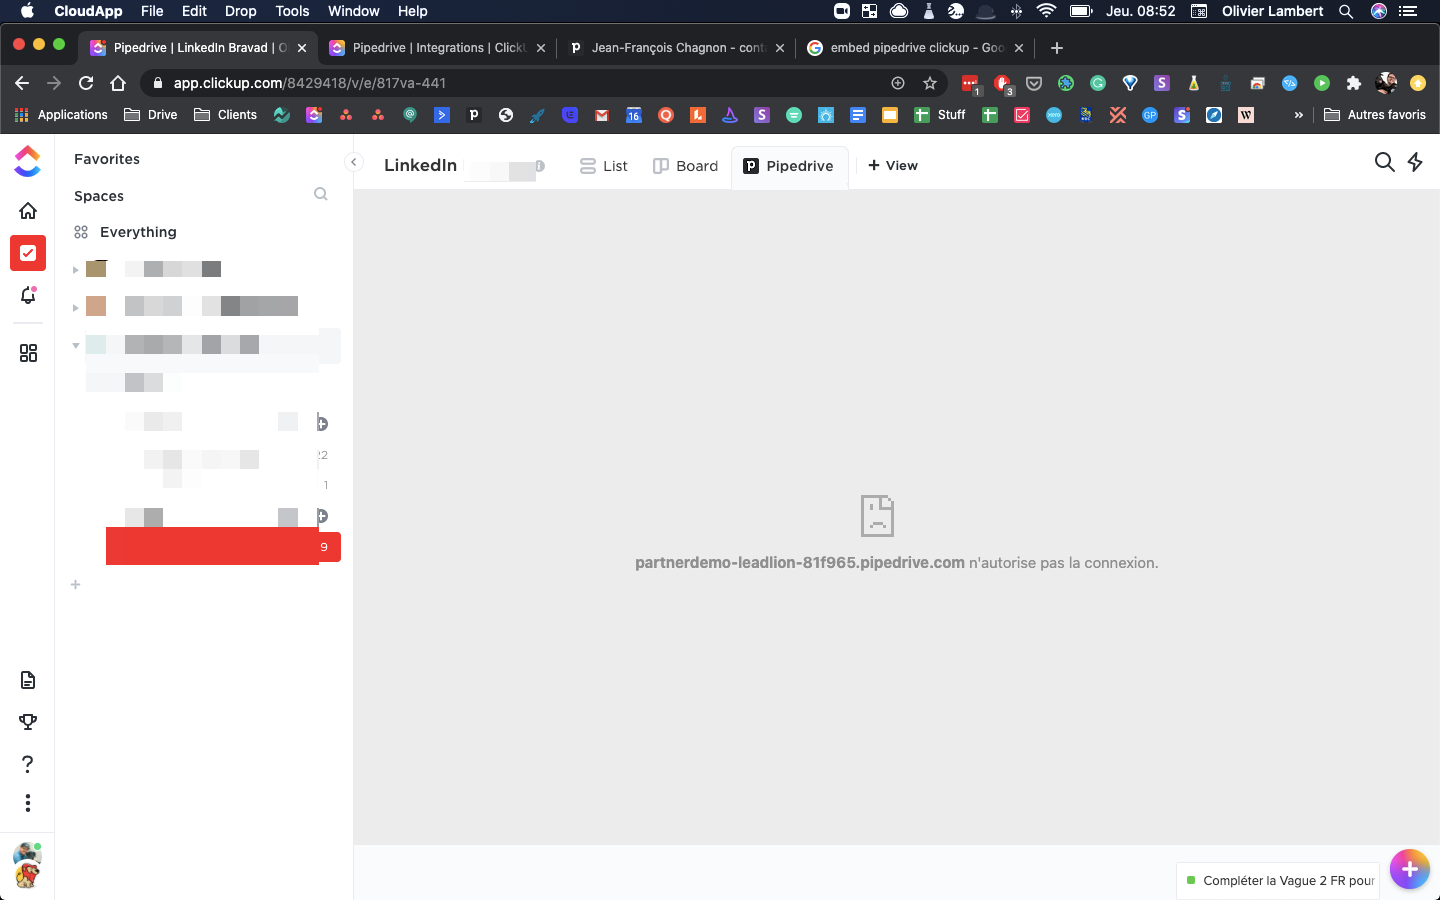The image size is (1440, 900).
Task: Reload the page in Chrome
Action: 86,83
